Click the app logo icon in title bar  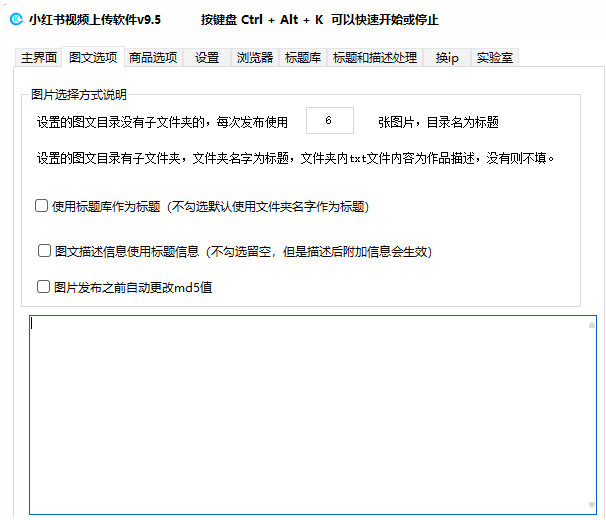[17, 19]
